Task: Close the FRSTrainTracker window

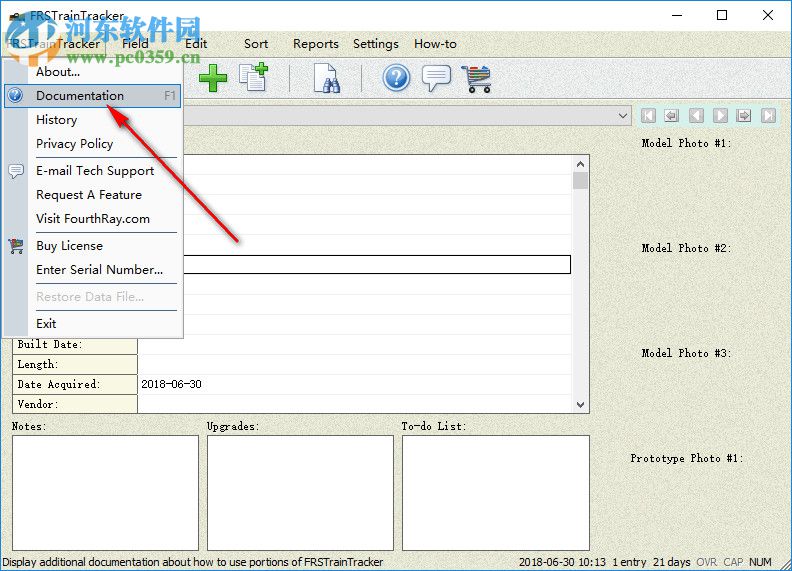Action: tap(768, 15)
